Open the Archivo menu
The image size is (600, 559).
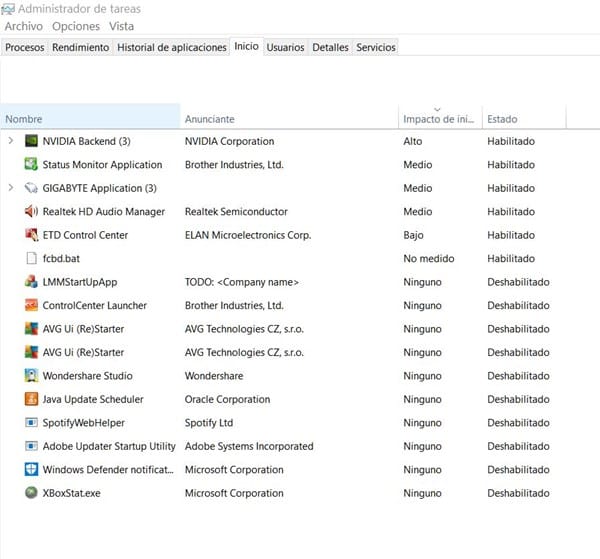point(24,26)
